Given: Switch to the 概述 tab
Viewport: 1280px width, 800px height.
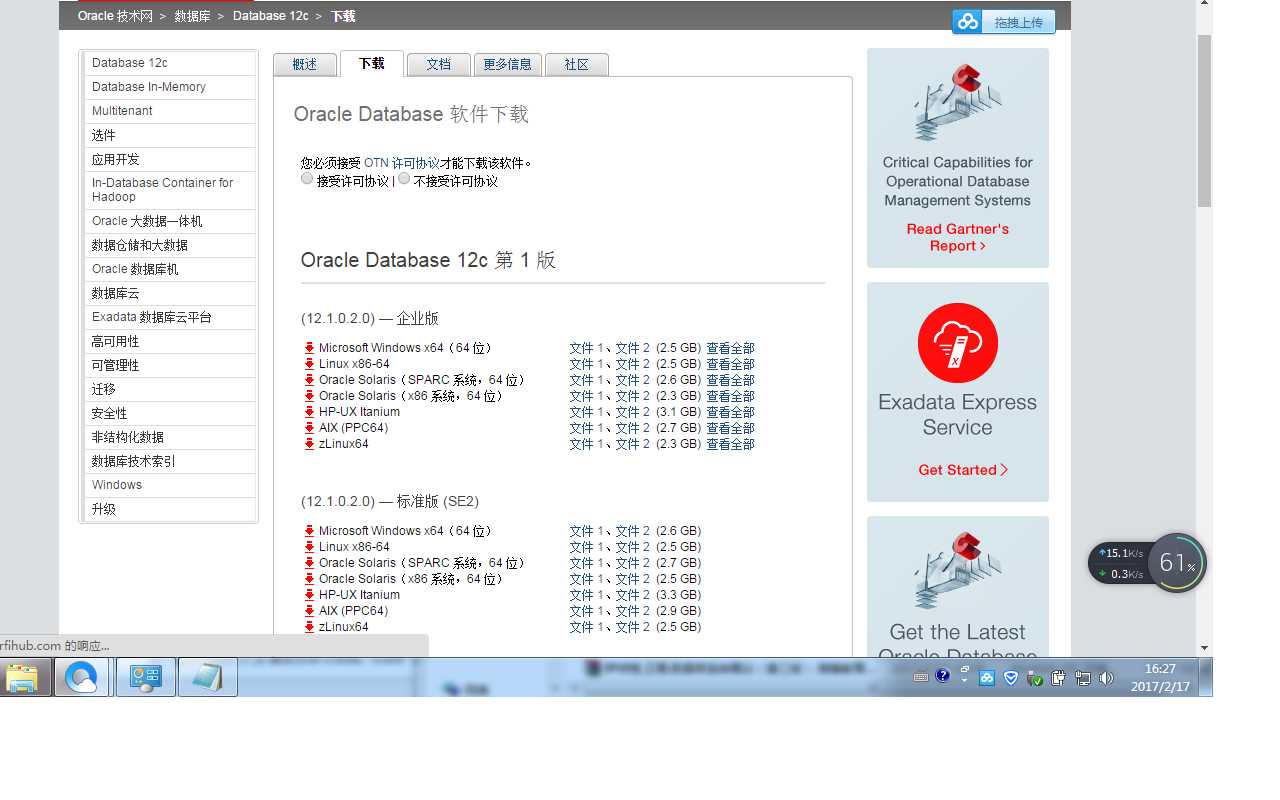Looking at the screenshot, I should (305, 64).
